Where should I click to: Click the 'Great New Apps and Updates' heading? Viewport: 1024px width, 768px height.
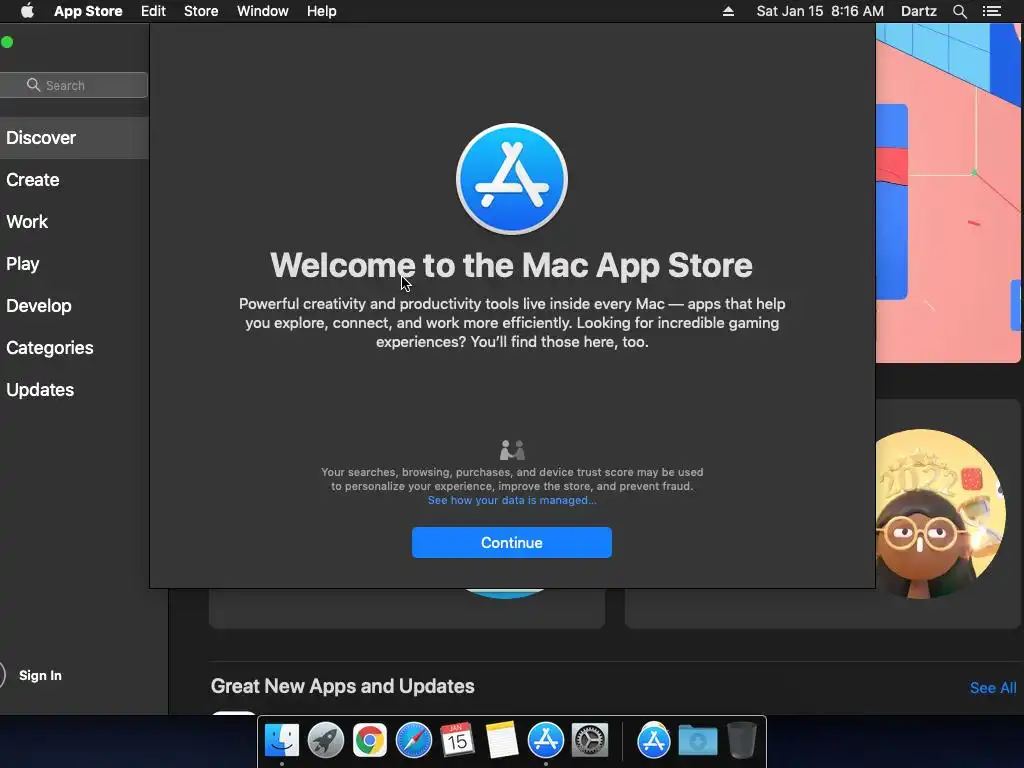[342, 686]
